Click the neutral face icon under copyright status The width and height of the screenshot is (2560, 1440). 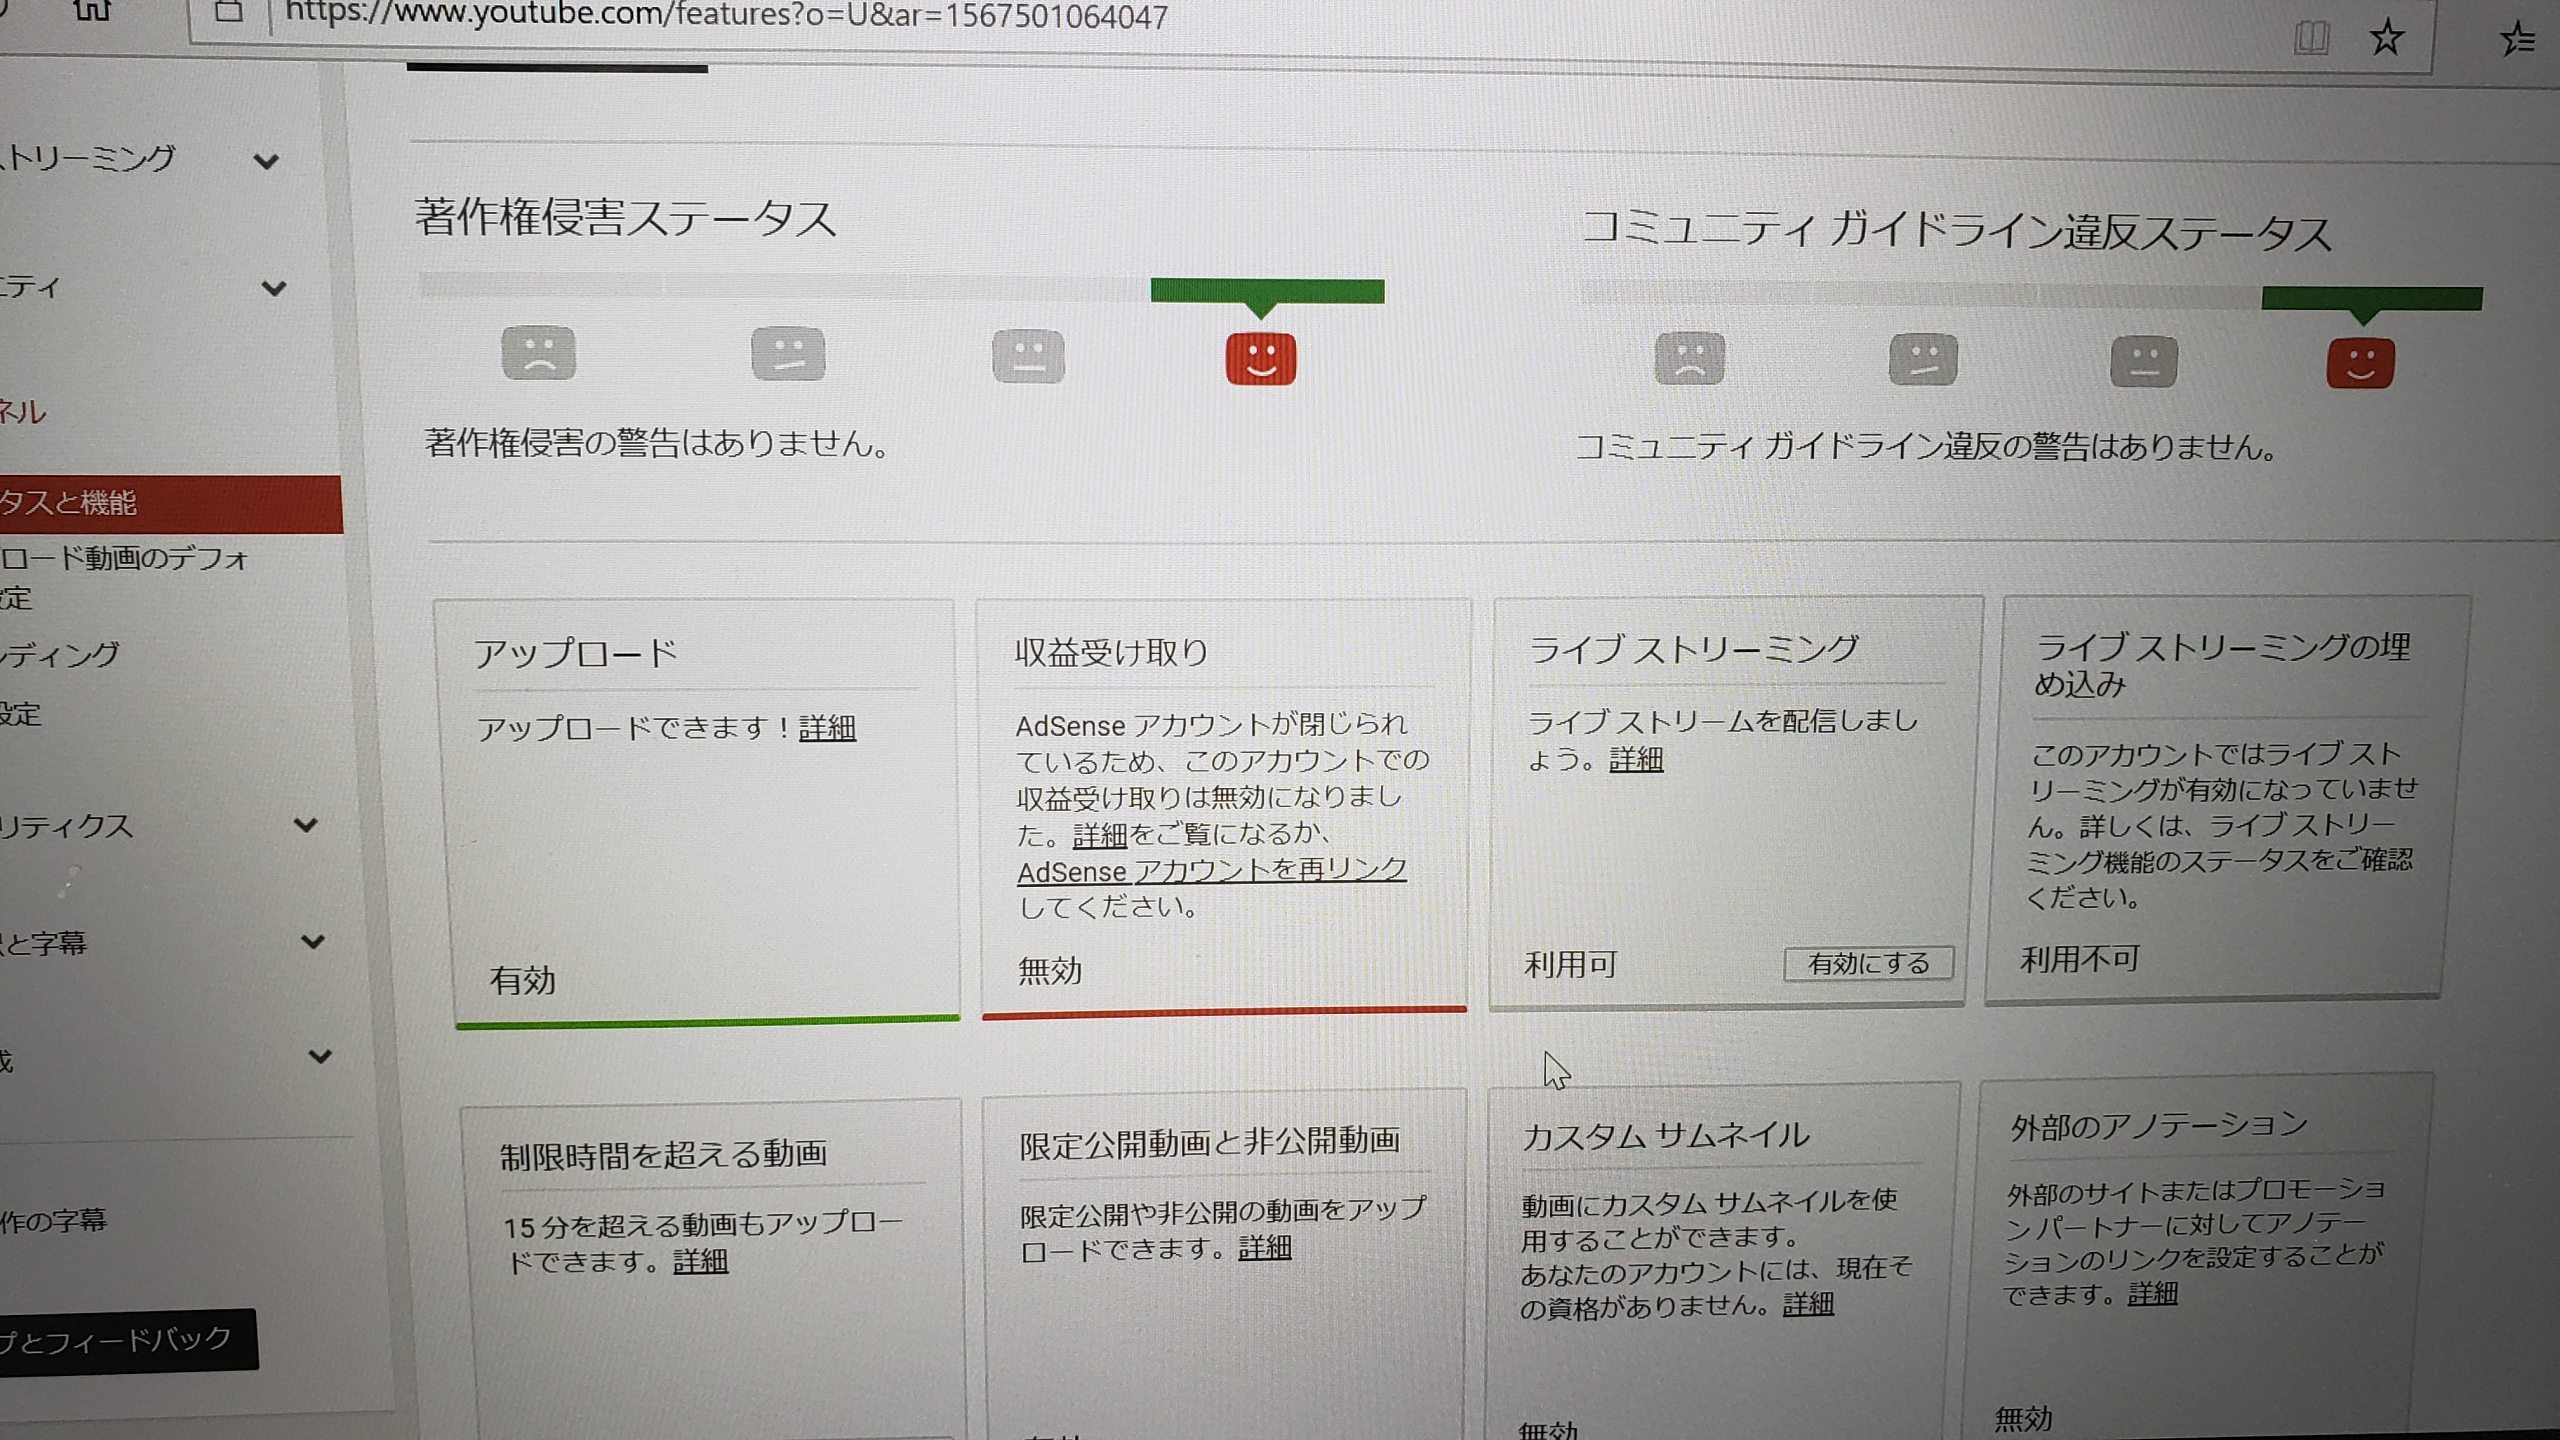click(1028, 356)
